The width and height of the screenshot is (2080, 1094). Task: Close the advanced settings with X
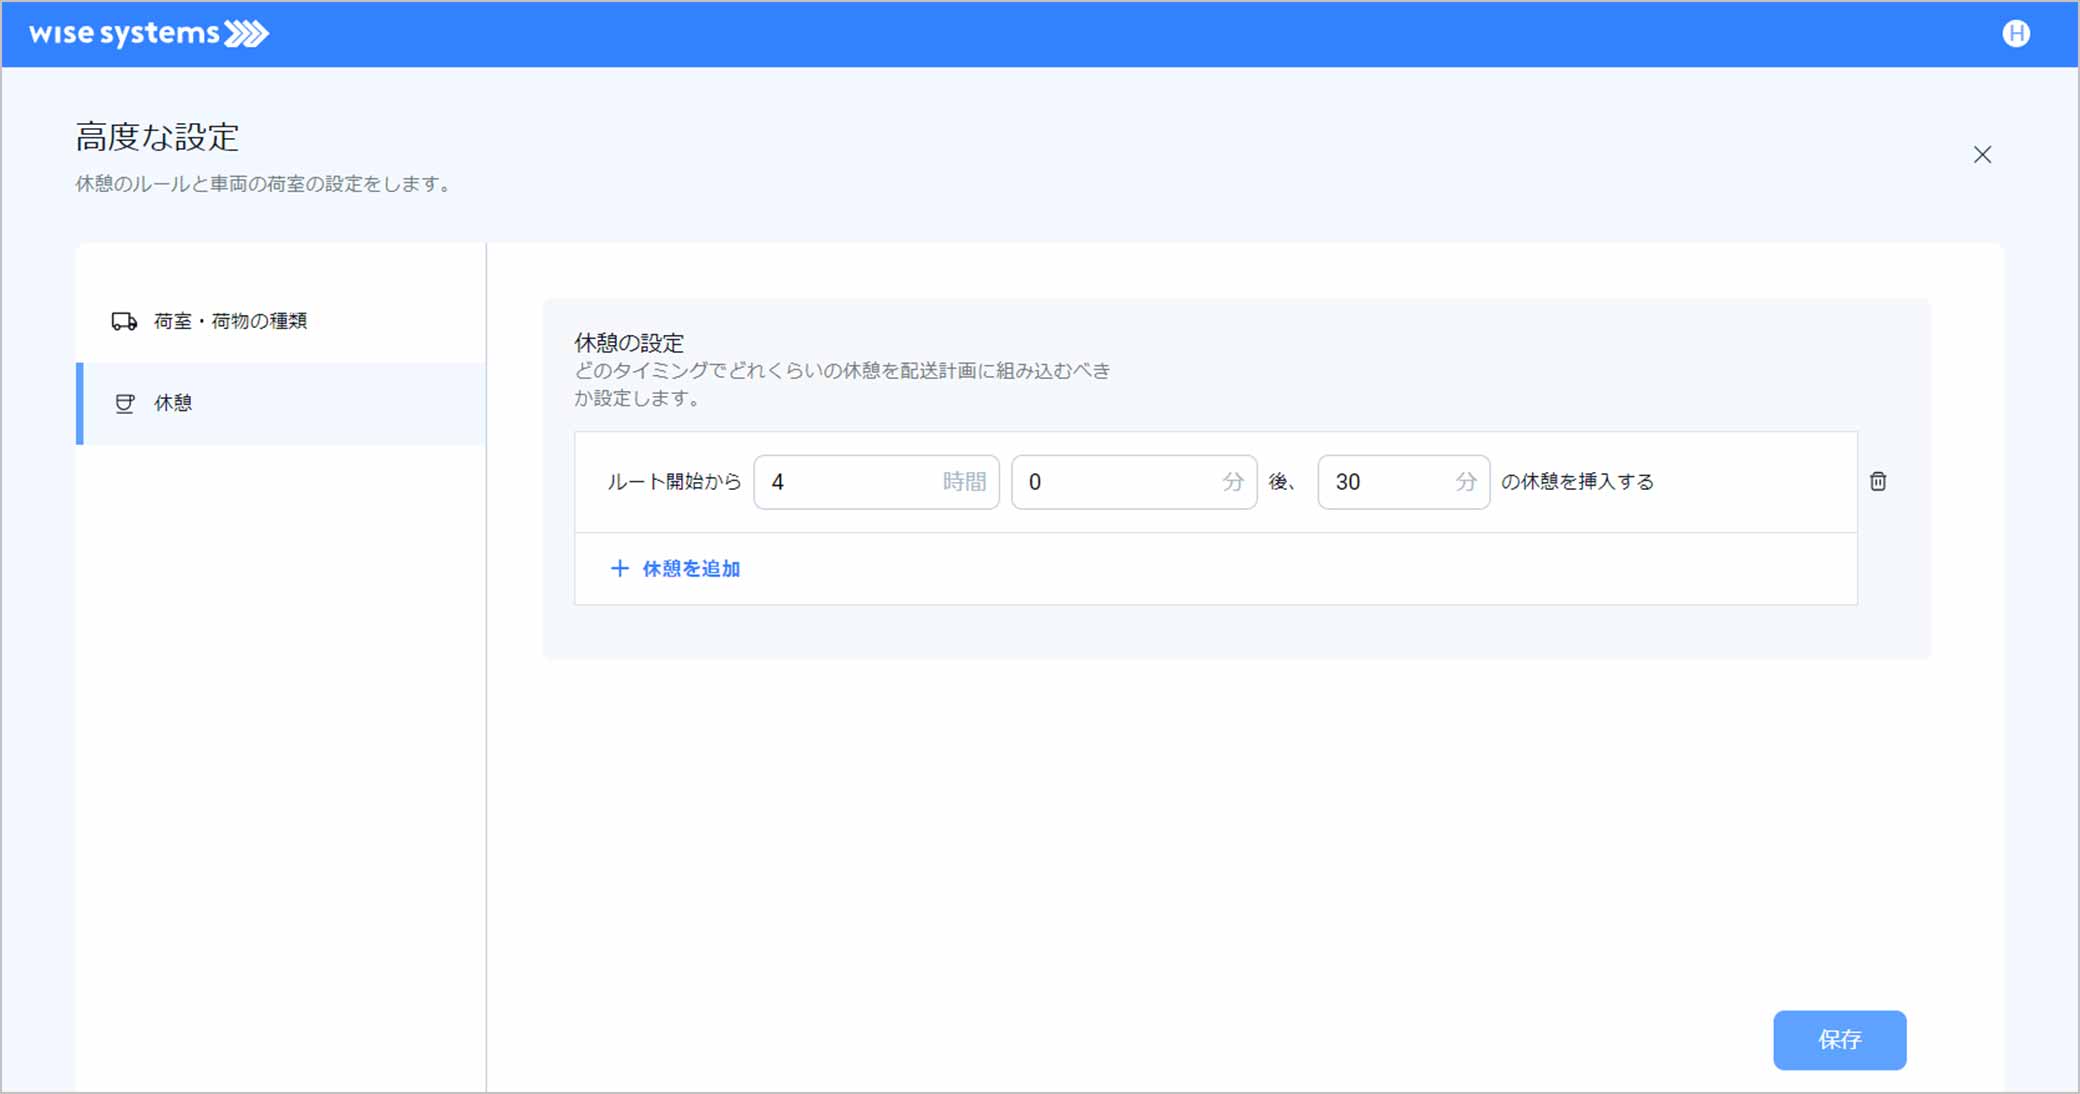coord(1982,155)
